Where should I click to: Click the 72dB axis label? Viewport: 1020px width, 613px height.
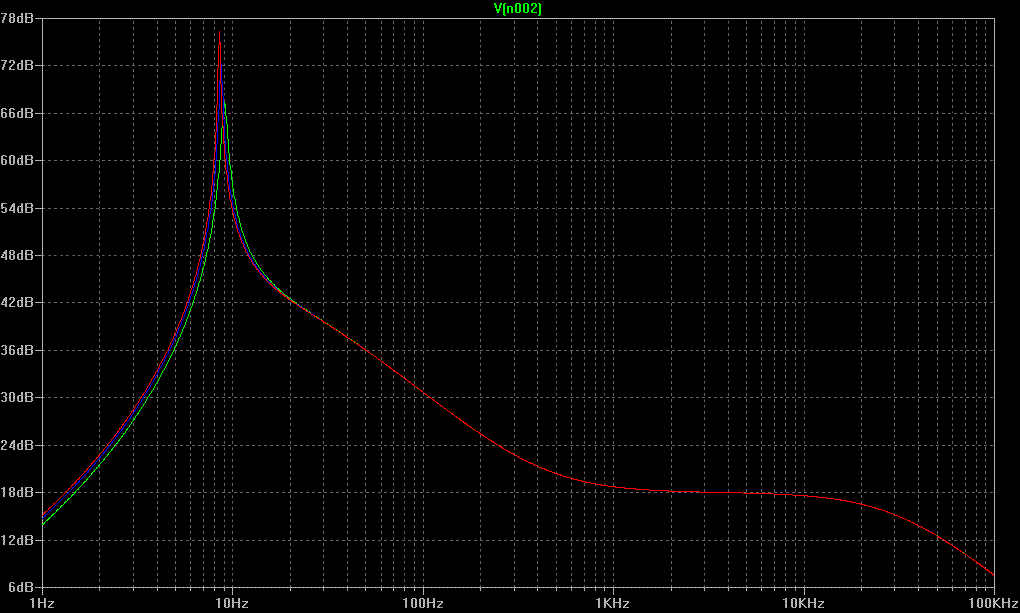point(17,66)
